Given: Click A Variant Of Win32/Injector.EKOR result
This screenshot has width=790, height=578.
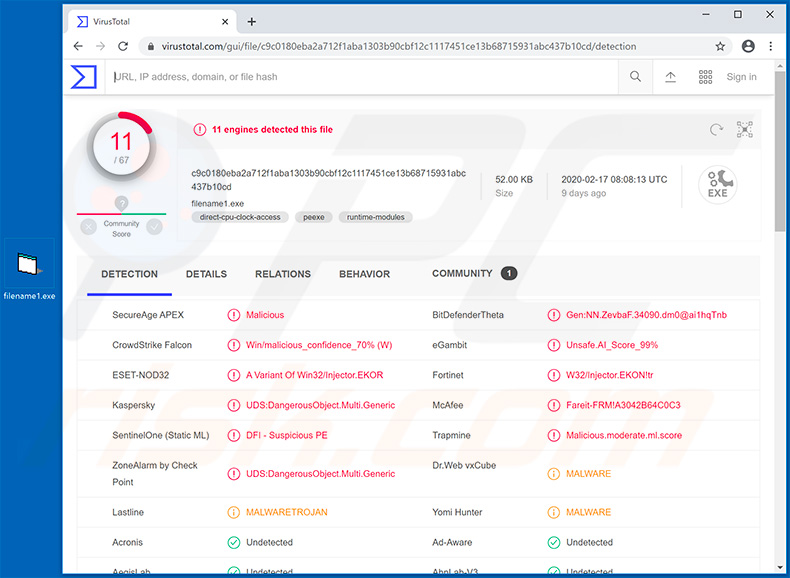Looking at the screenshot, I should tap(314, 375).
